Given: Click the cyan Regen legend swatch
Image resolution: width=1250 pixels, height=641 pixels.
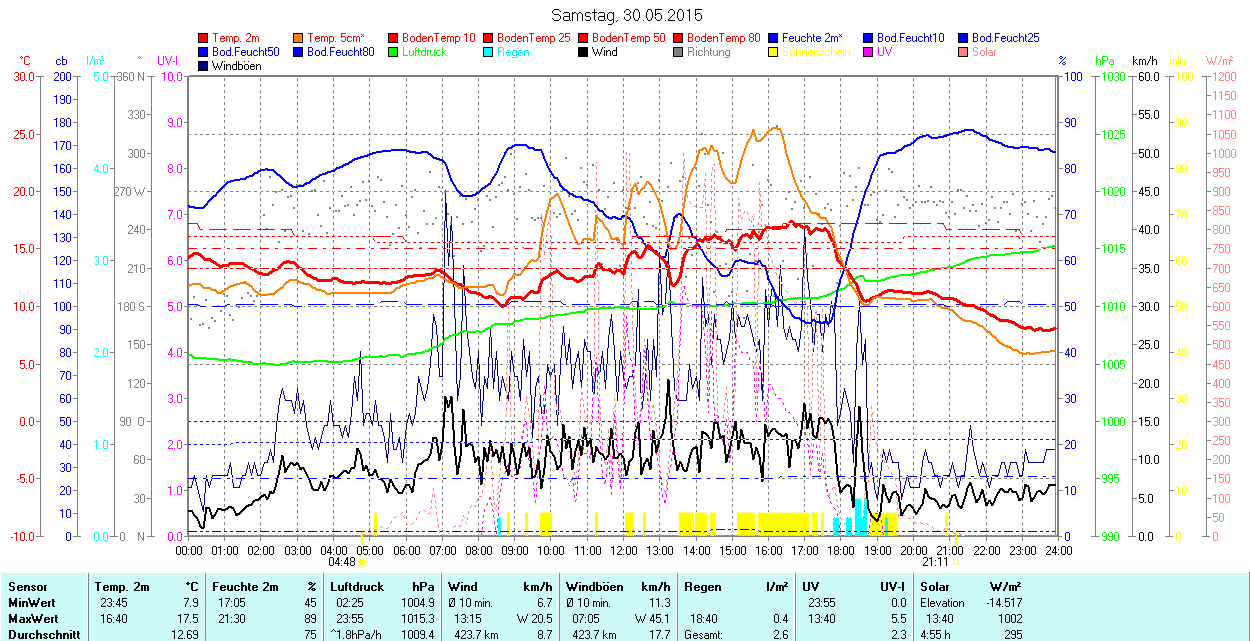Looking at the screenshot, I should tap(489, 52).
